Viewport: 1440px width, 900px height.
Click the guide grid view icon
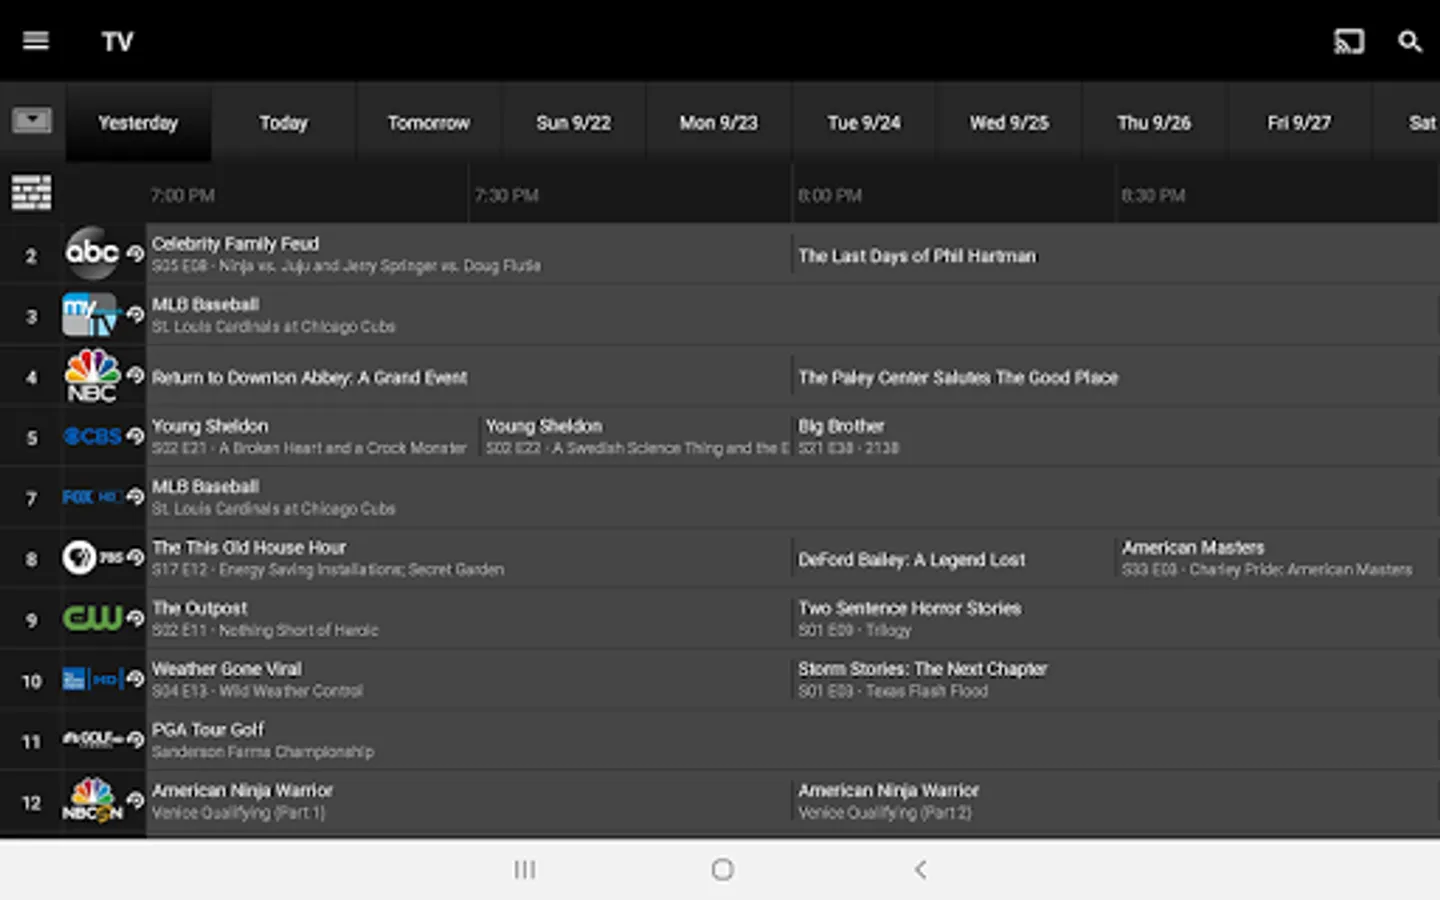pyautogui.click(x=32, y=193)
